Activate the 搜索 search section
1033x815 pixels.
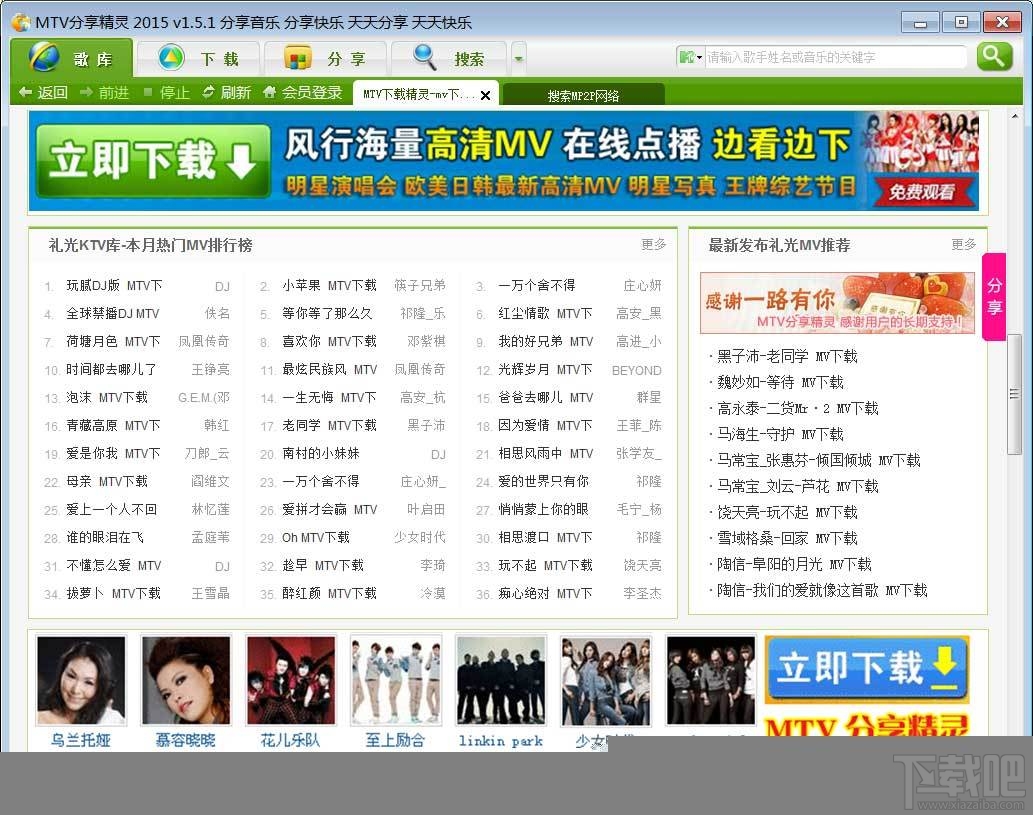[x=452, y=58]
